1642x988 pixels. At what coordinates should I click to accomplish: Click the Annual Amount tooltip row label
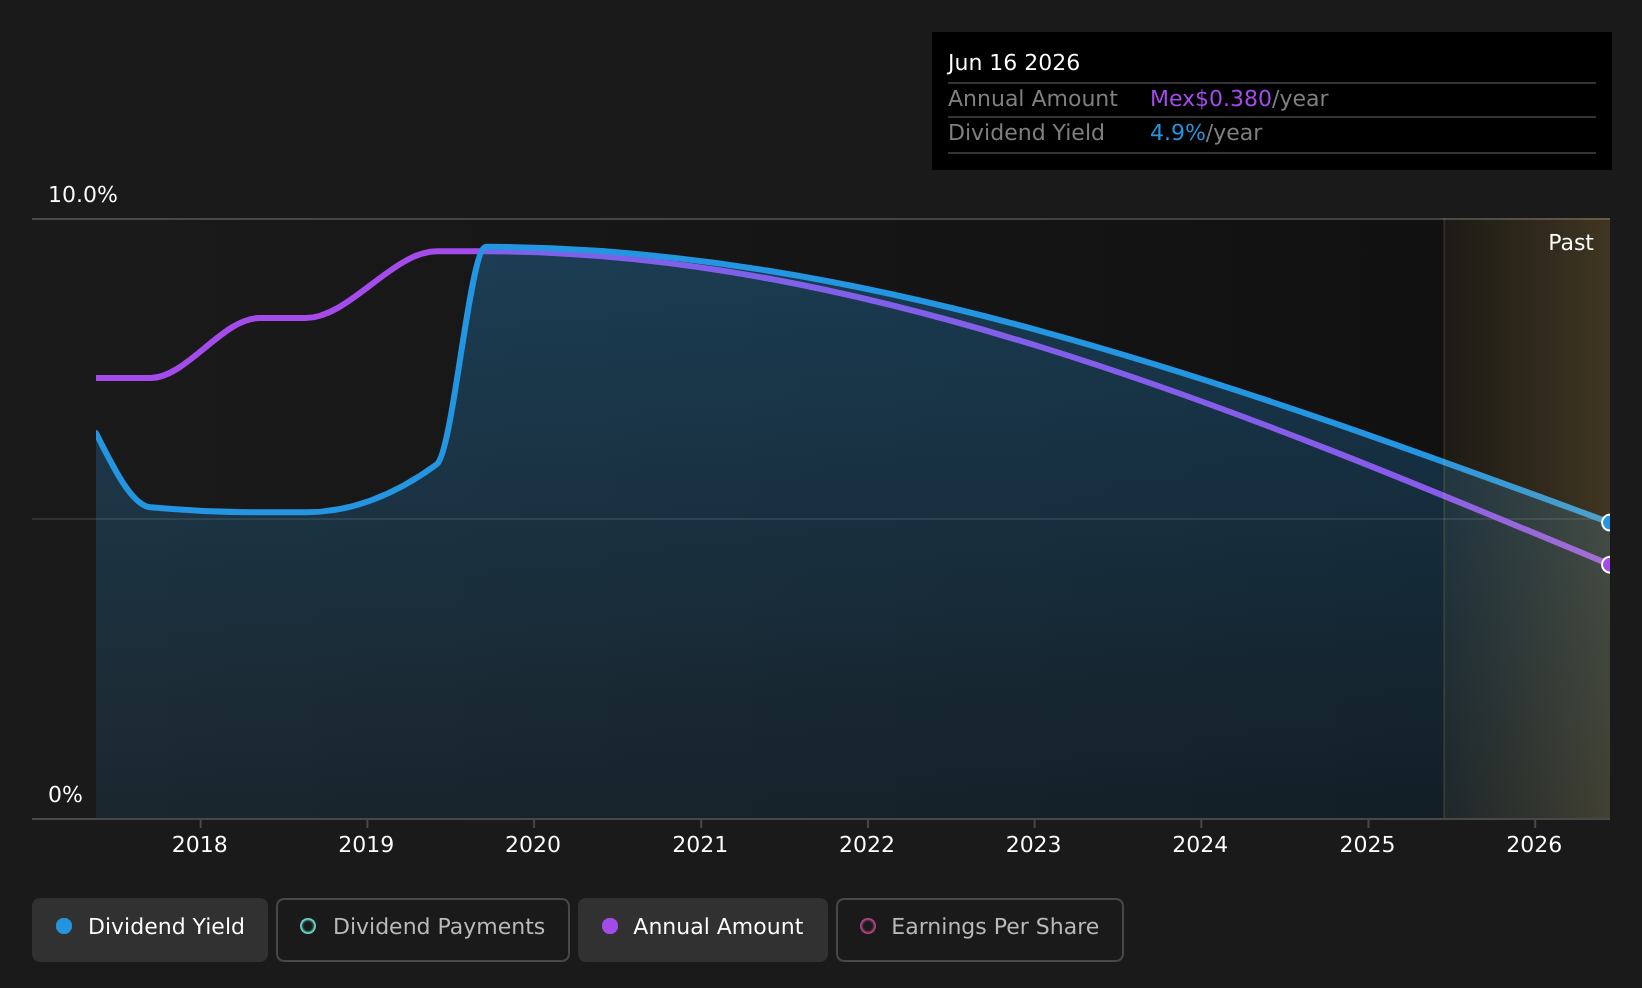pyautogui.click(x=1033, y=99)
